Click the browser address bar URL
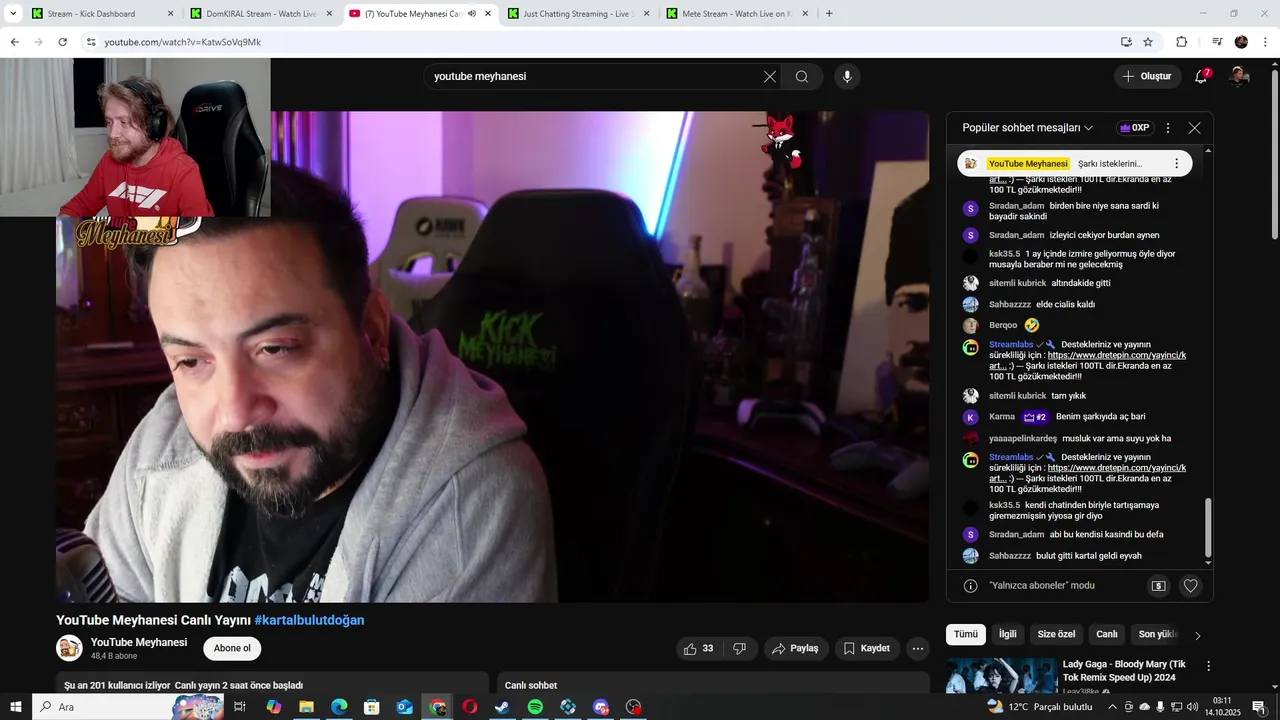This screenshot has height=720, width=1280. tap(183, 42)
